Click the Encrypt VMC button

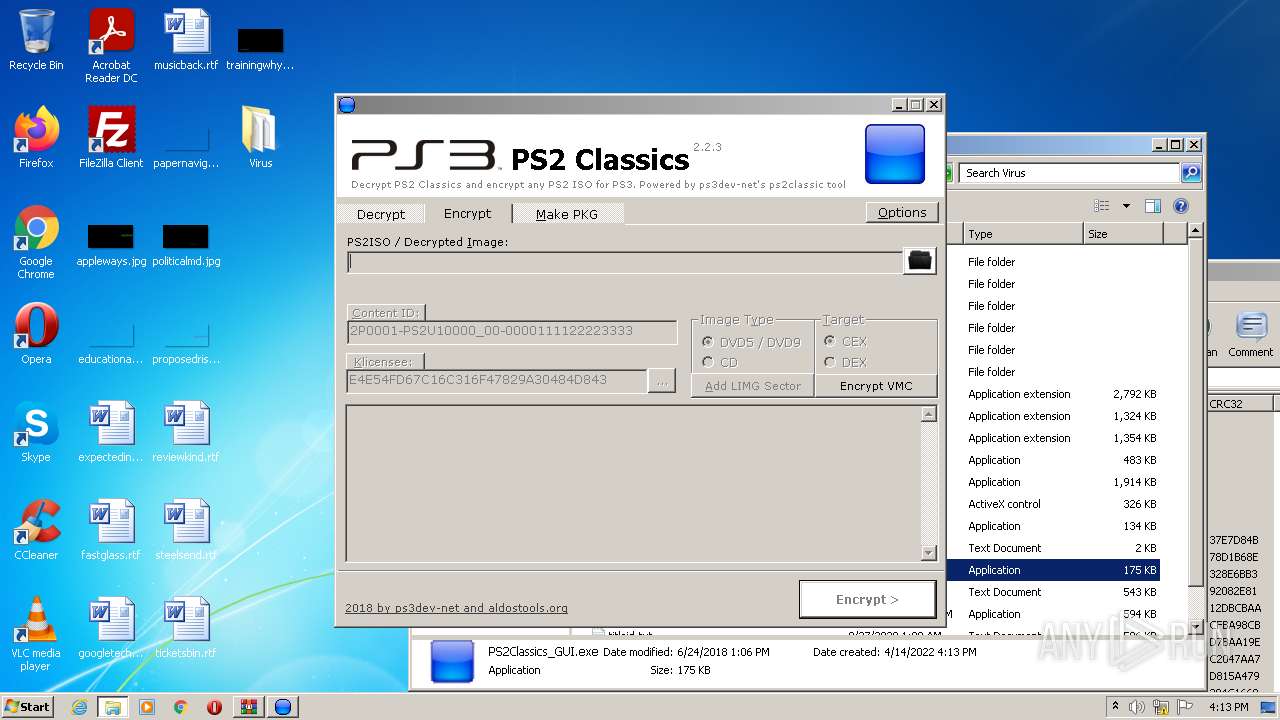876,386
